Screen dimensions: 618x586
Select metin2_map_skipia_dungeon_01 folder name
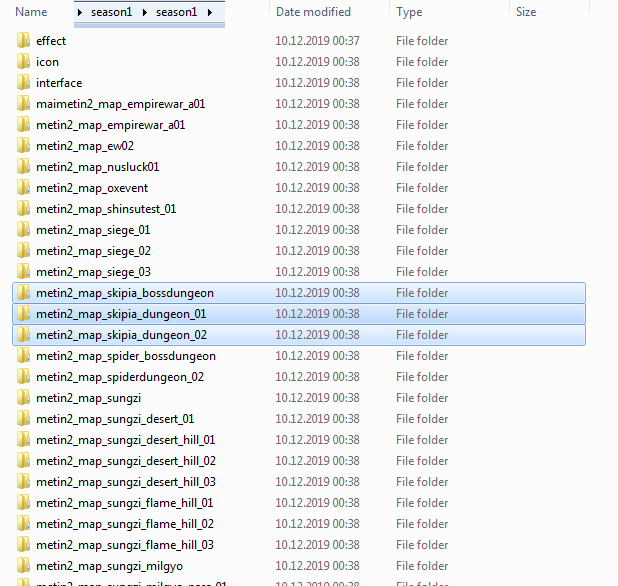click(x=121, y=314)
